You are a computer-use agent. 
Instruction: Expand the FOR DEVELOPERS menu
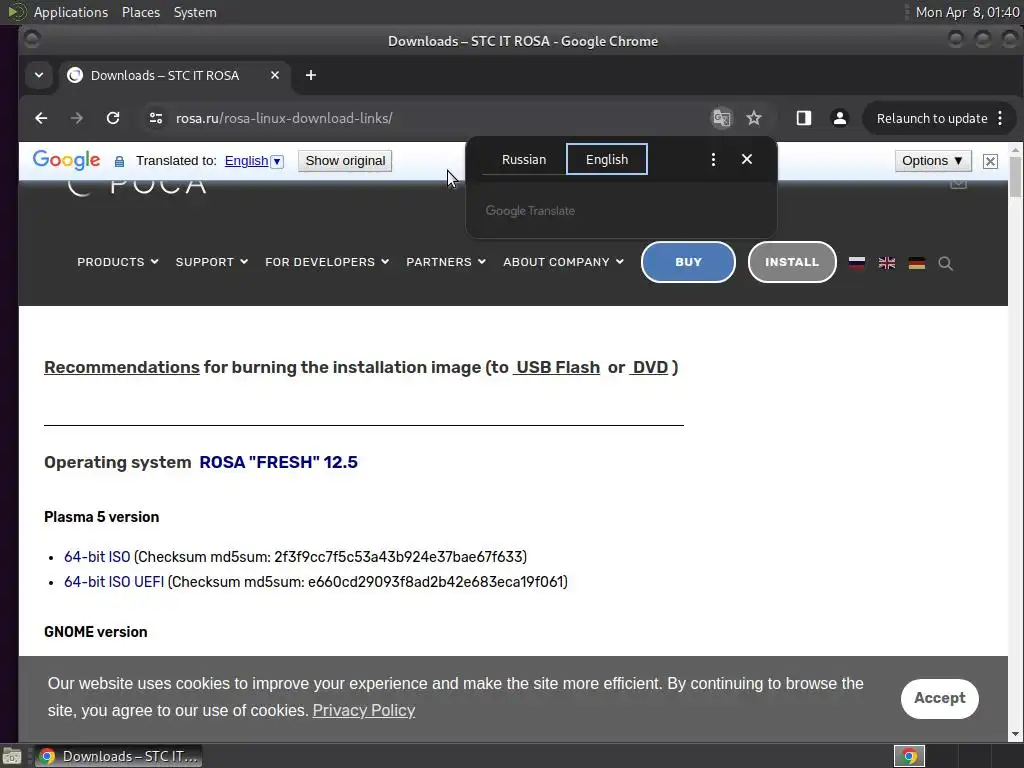(327, 262)
